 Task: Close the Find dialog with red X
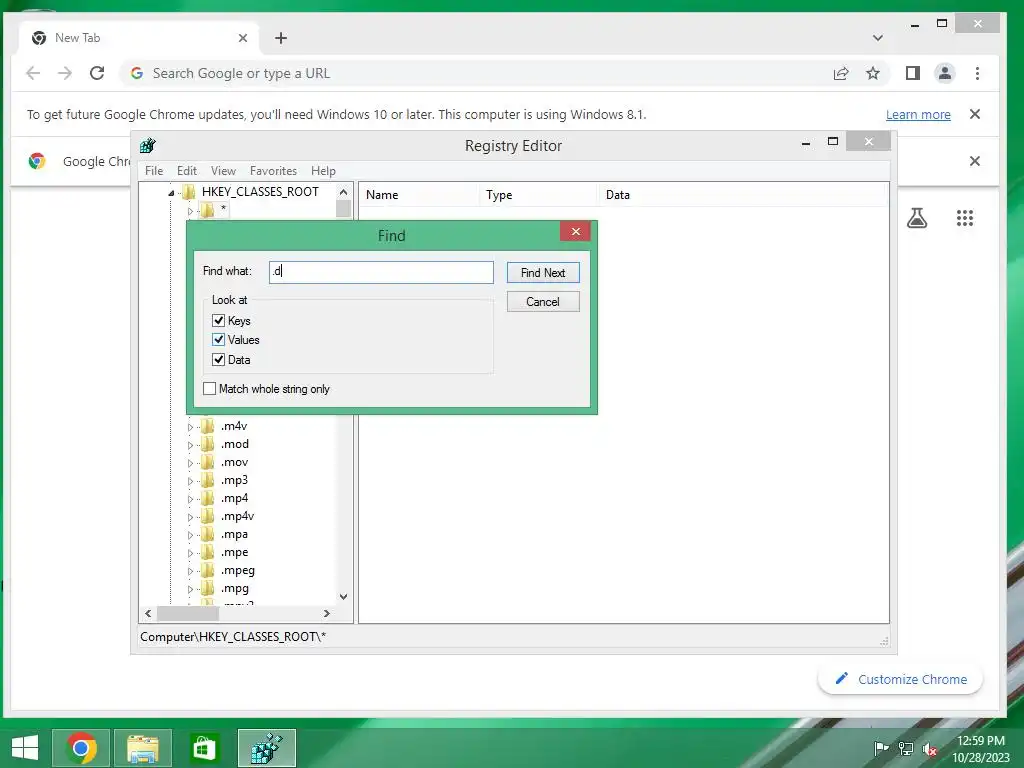575,231
